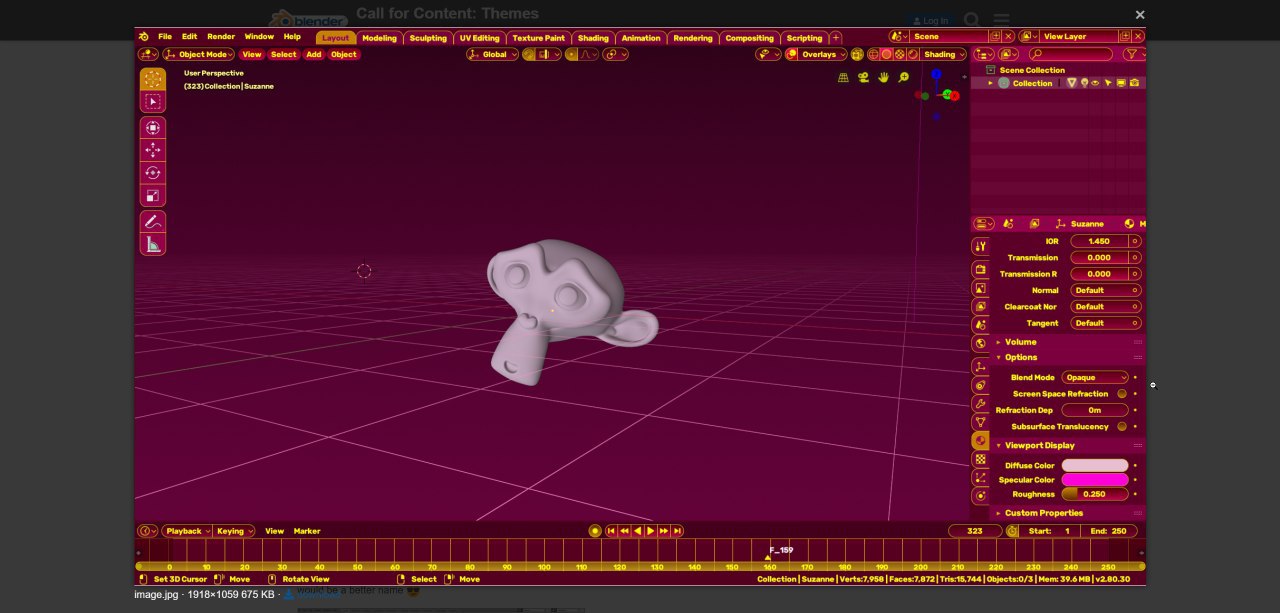The image size is (1280, 613).
Task: Click the Roughness slider
Action: (1095, 494)
